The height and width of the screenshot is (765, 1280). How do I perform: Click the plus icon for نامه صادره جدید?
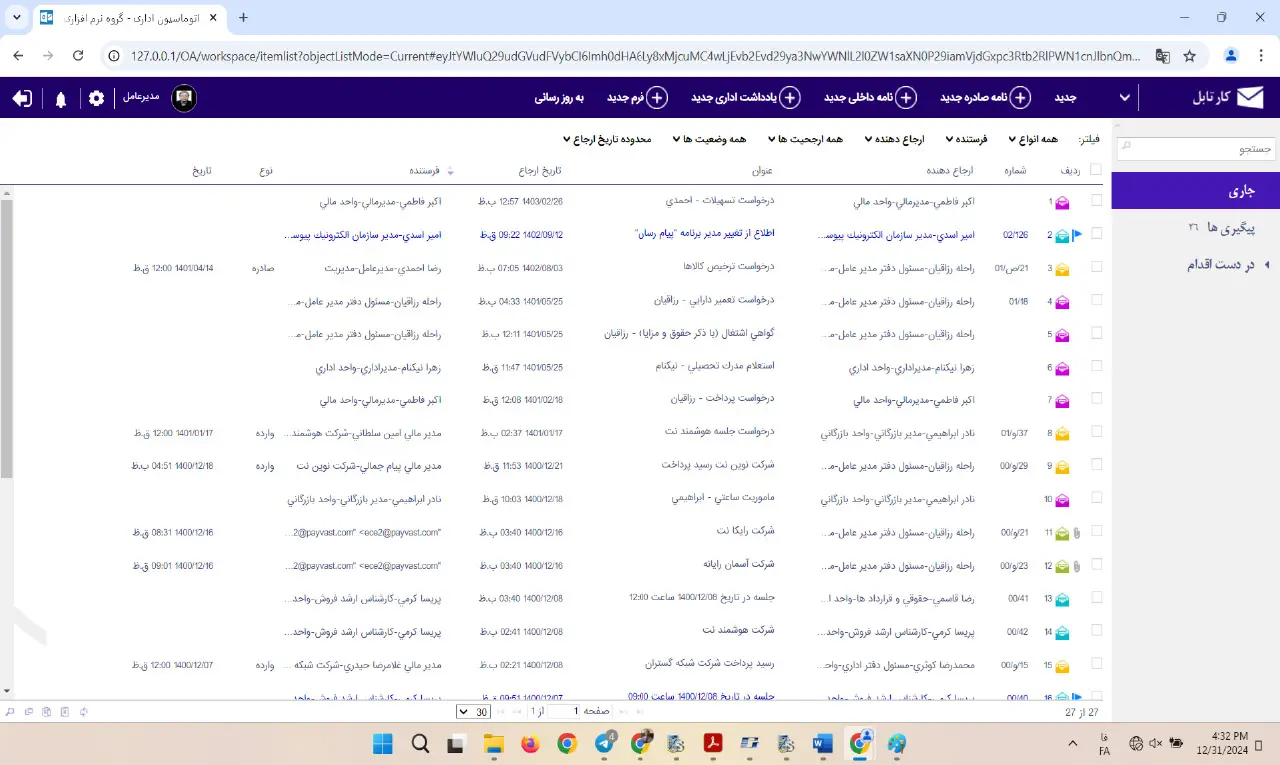point(1020,98)
